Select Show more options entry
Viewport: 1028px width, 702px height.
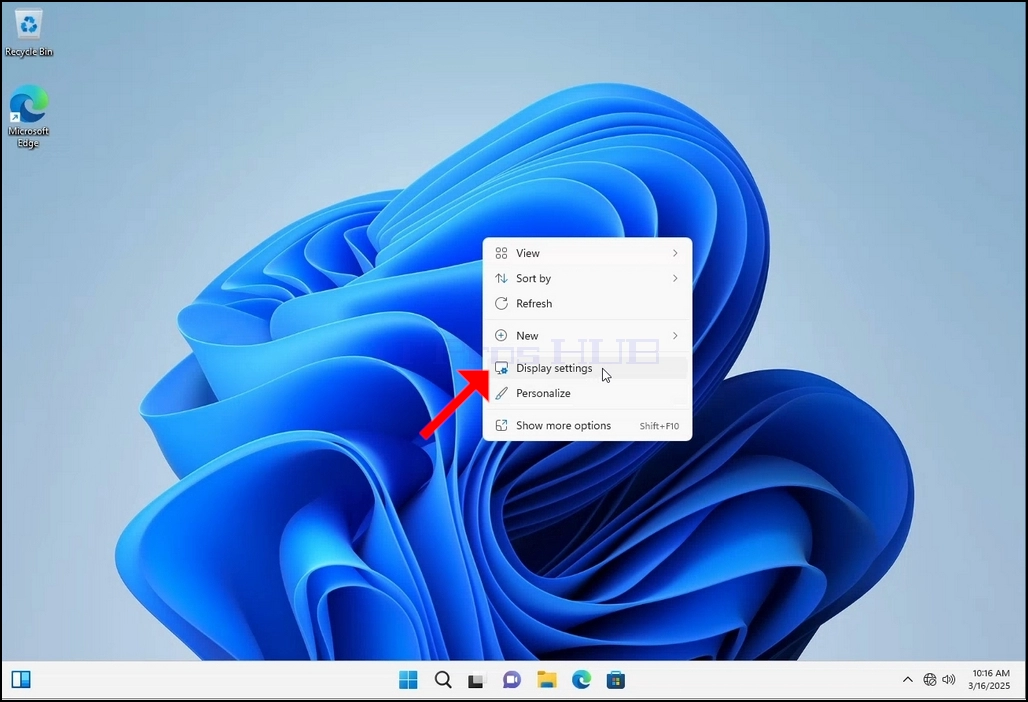(587, 425)
